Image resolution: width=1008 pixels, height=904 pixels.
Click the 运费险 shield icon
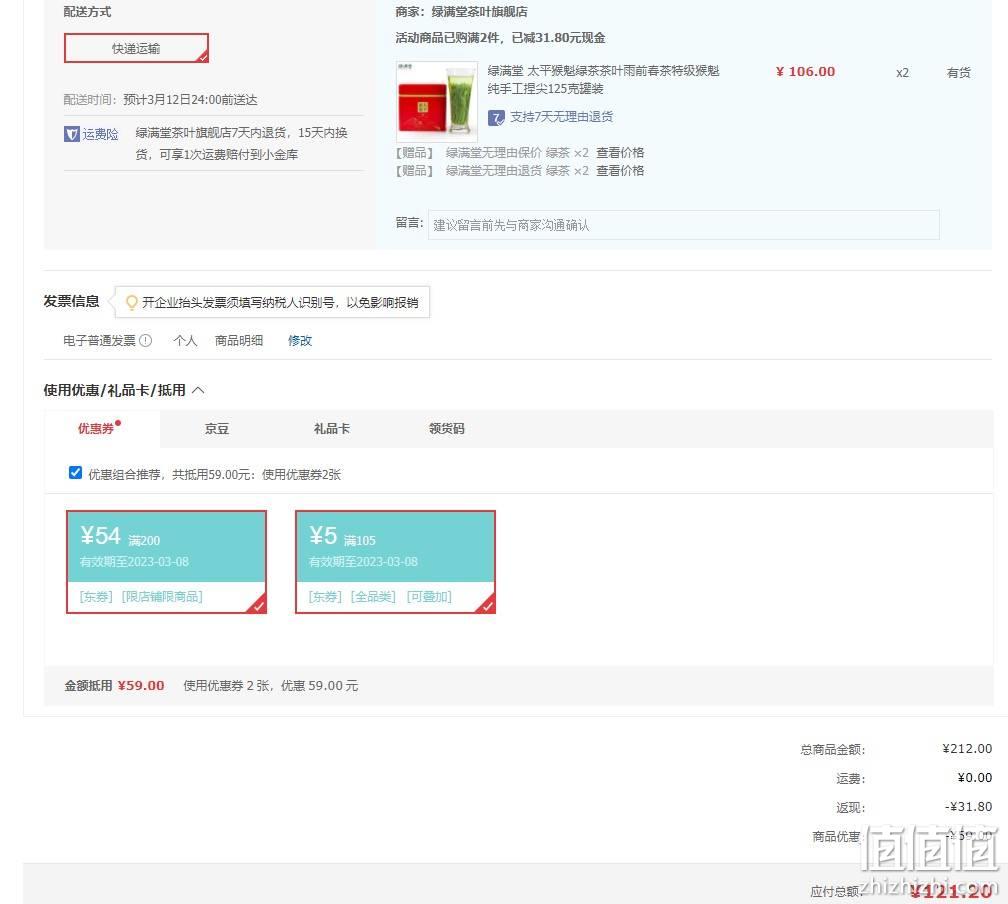71,134
